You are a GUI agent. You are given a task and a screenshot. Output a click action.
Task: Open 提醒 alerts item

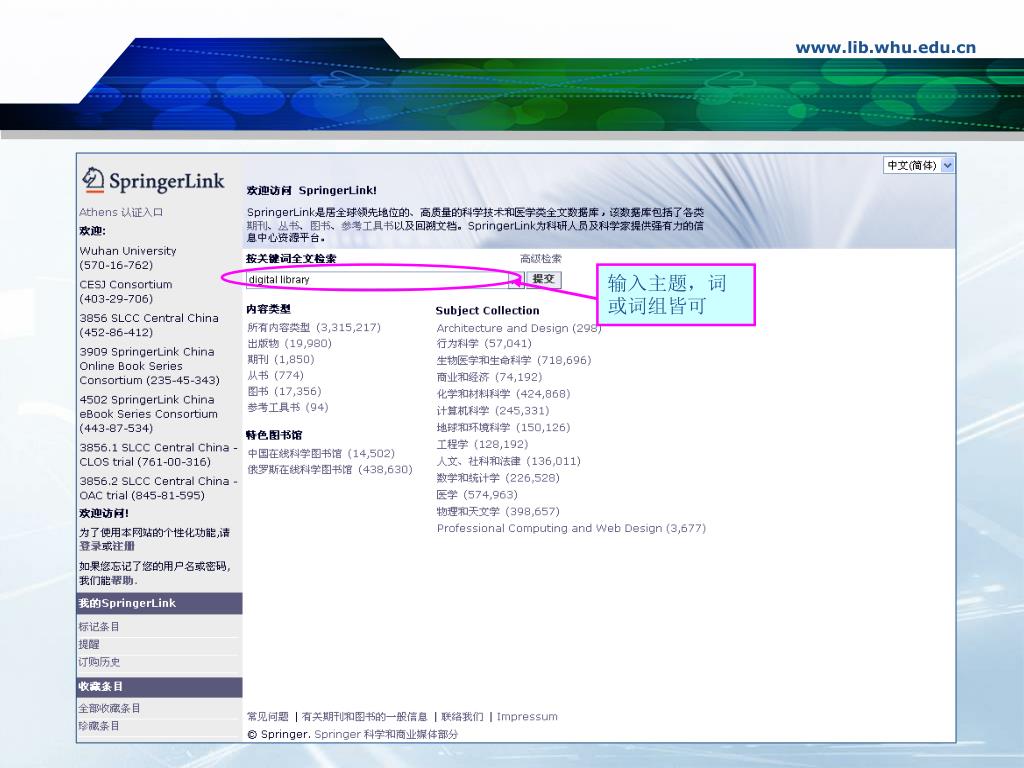[x=89, y=645]
